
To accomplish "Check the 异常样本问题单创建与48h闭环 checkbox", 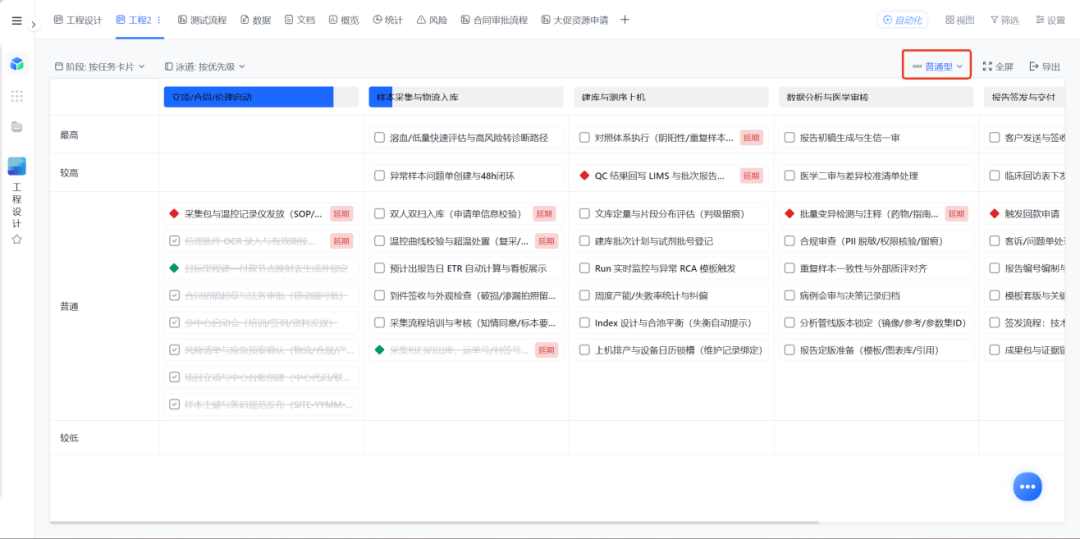I will tap(379, 176).
